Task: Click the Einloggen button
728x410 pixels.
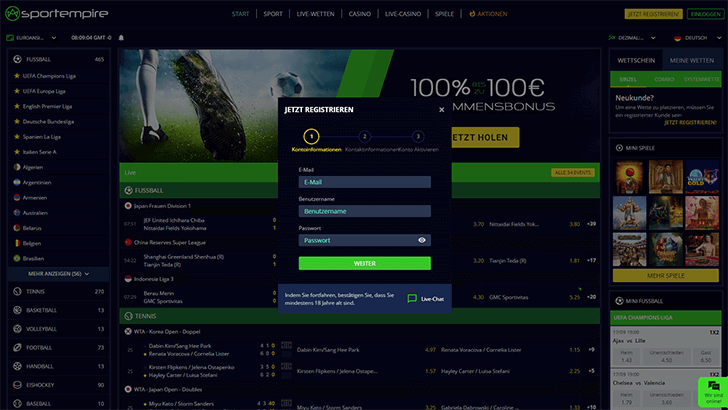Action: tap(705, 14)
